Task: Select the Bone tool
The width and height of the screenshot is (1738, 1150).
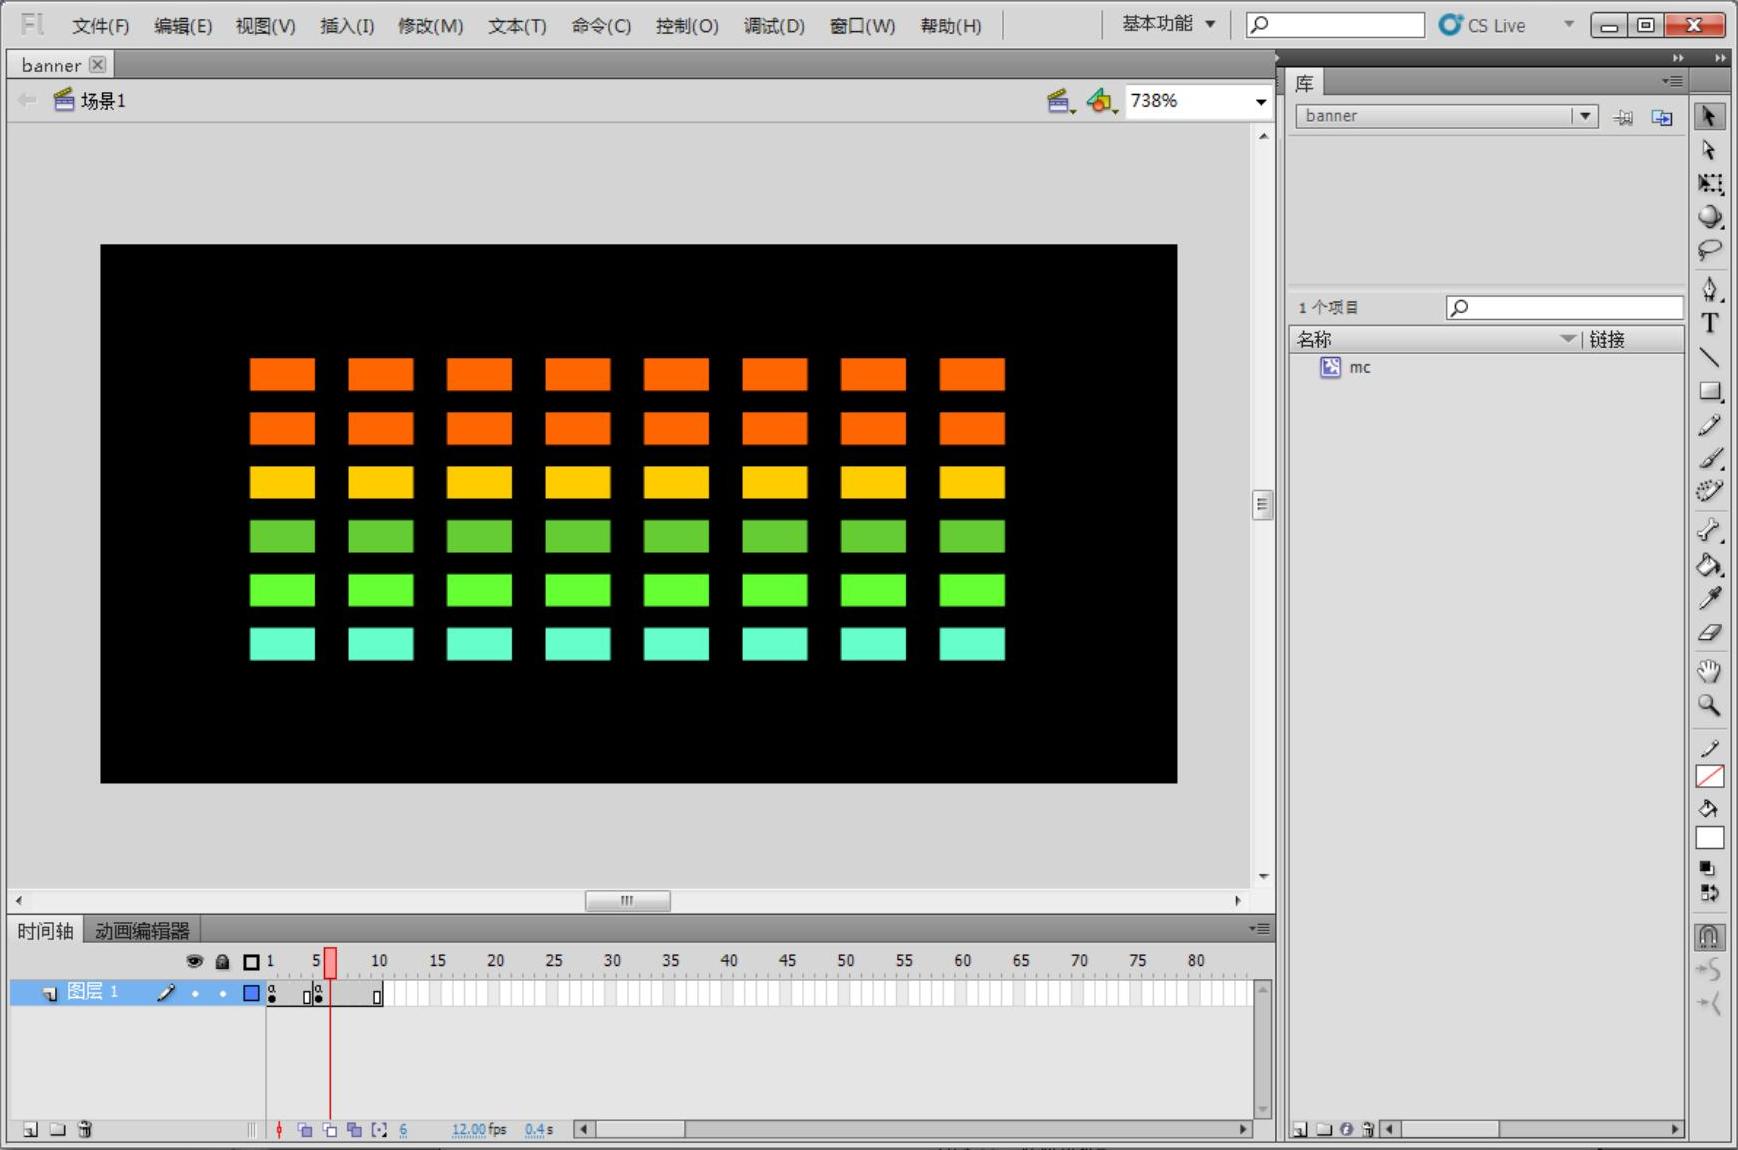Action: coord(1709,530)
